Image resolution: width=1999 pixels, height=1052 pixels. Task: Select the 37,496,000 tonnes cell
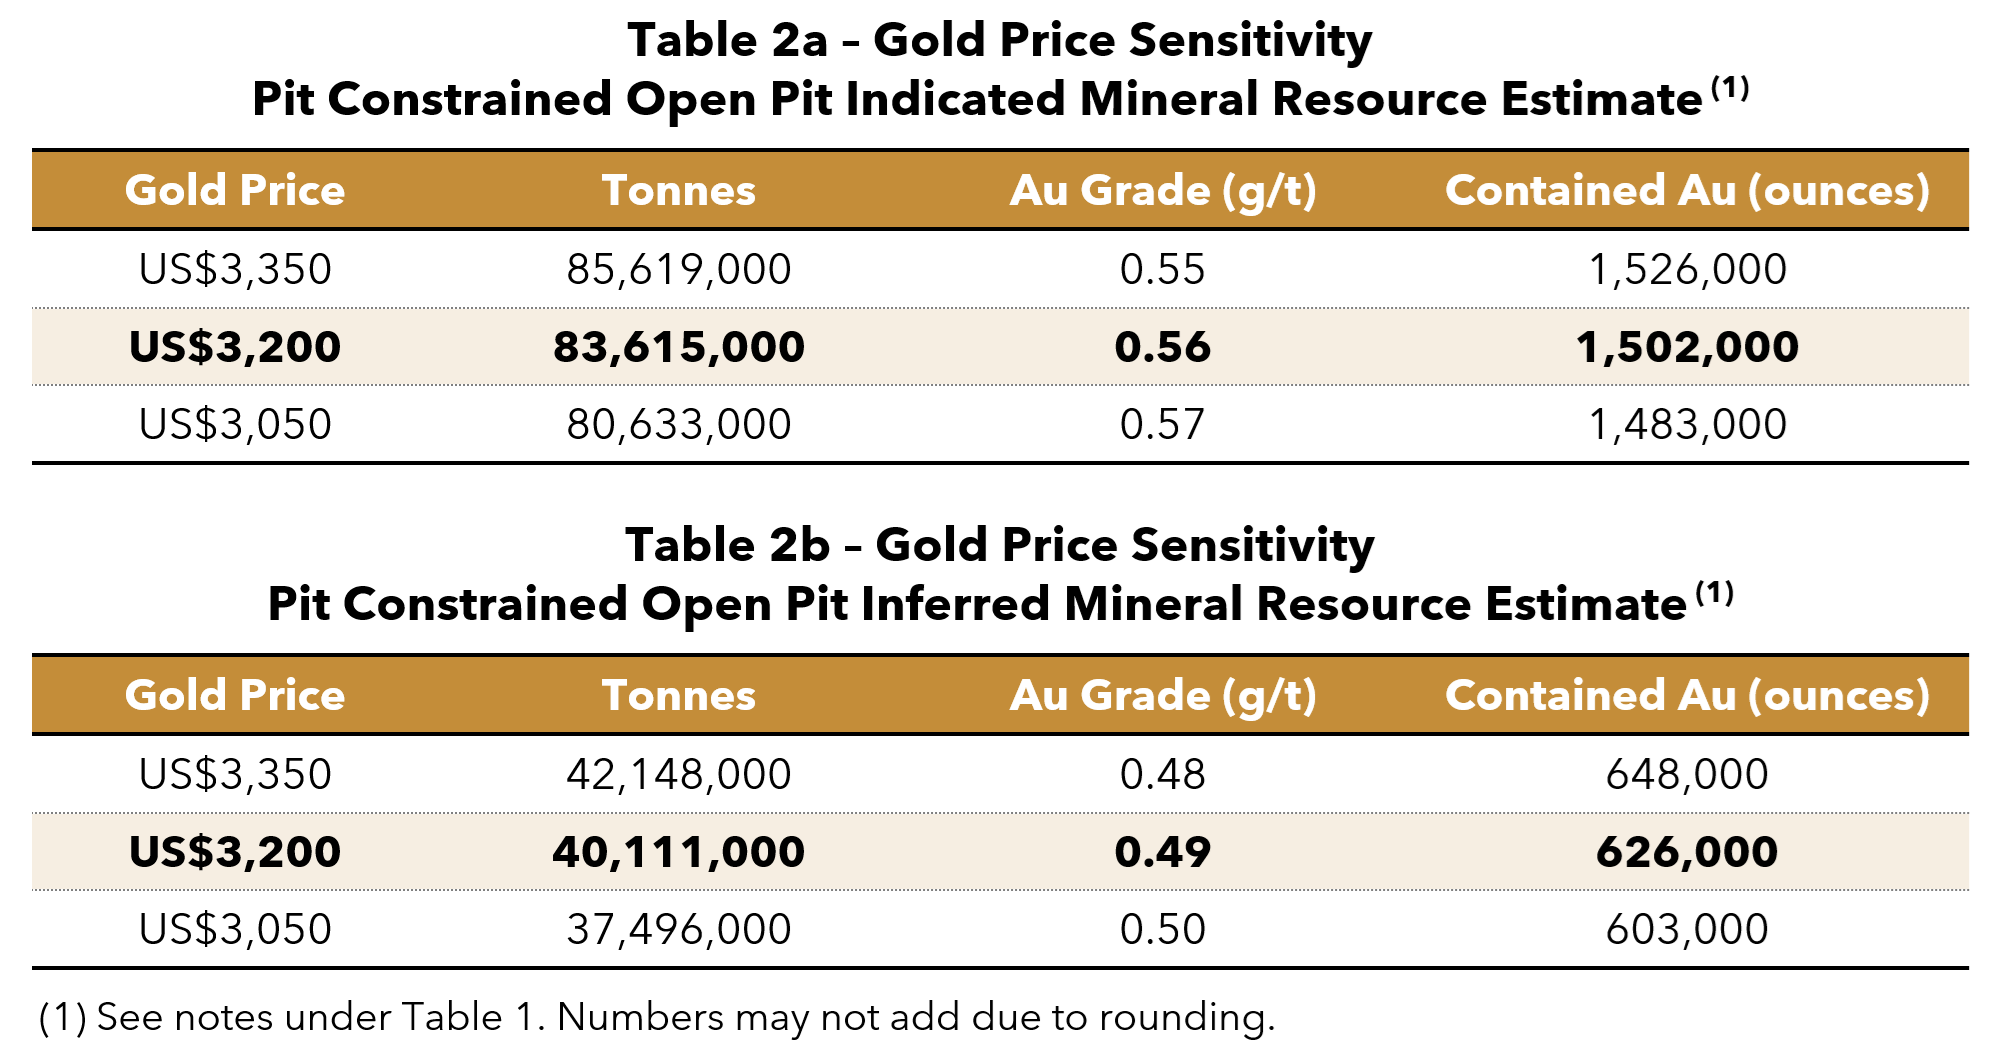point(679,929)
